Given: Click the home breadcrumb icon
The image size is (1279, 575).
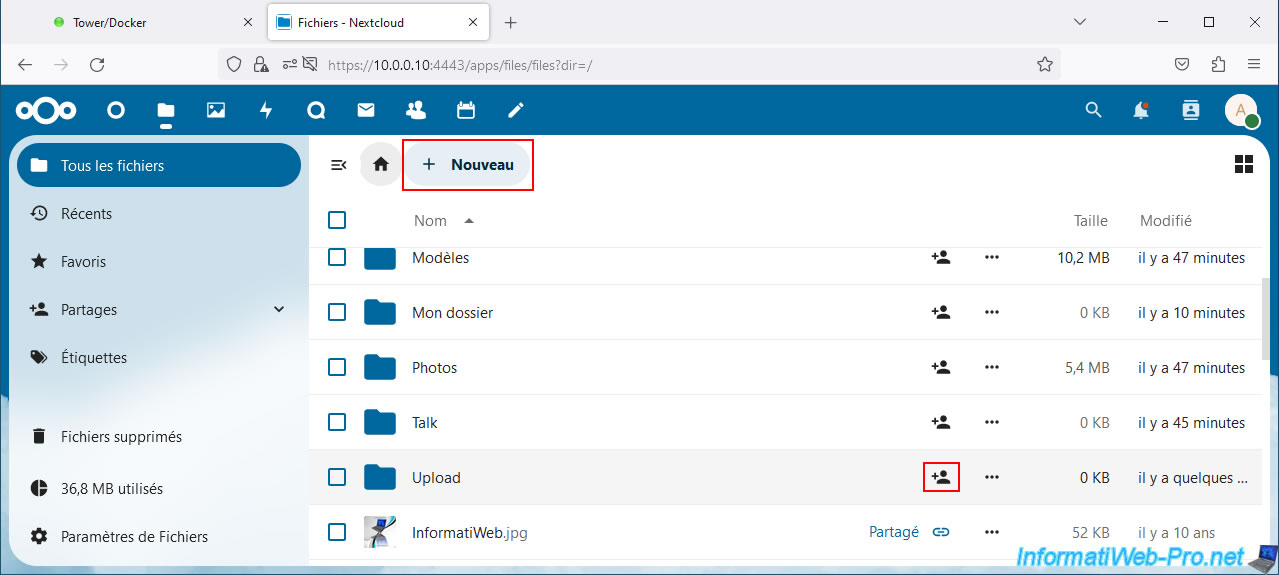Looking at the screenshot, I should 381,165.
